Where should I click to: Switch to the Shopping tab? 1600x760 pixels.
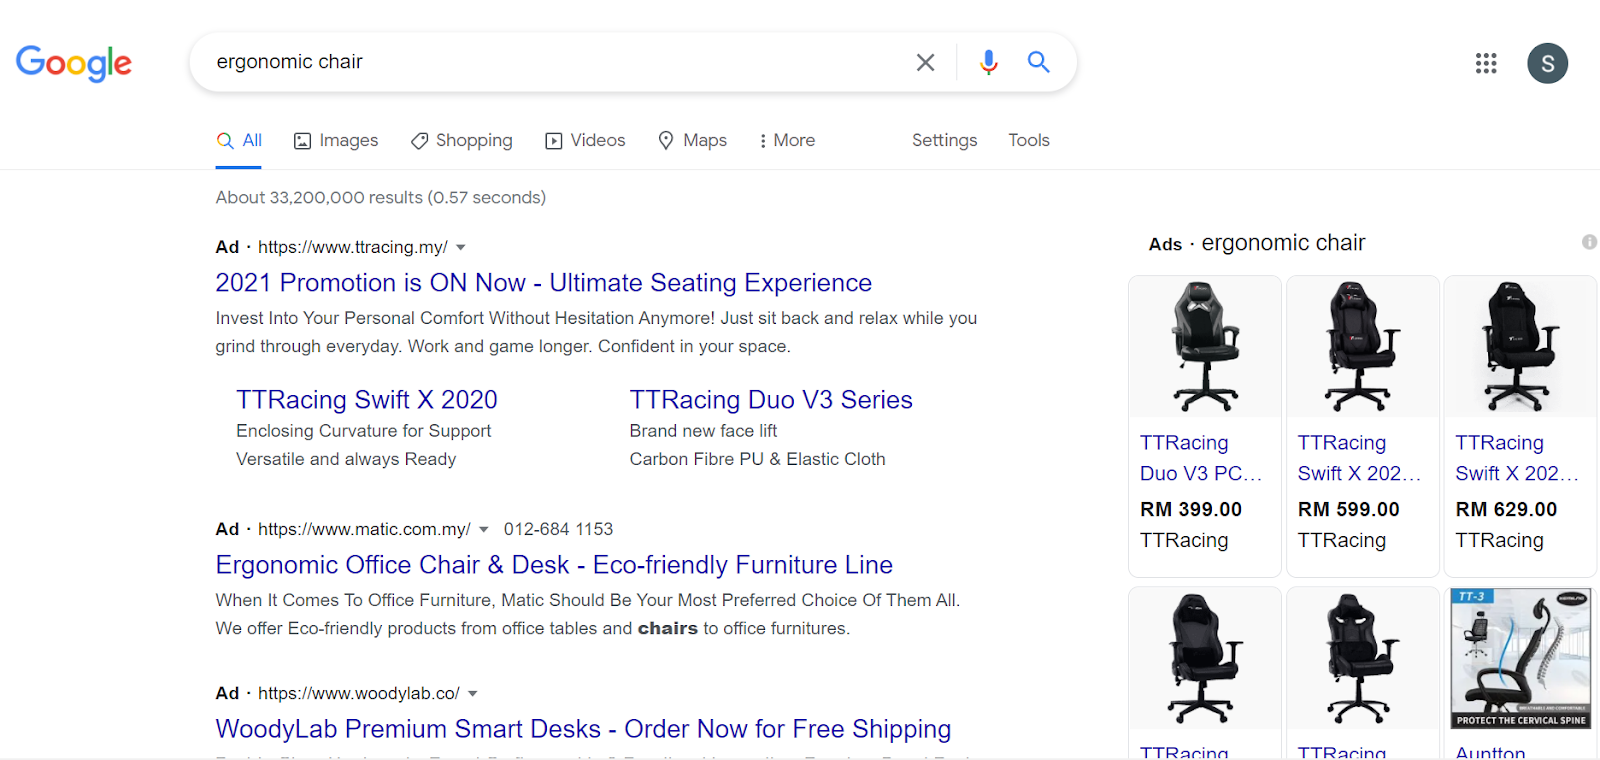[462, 141]
